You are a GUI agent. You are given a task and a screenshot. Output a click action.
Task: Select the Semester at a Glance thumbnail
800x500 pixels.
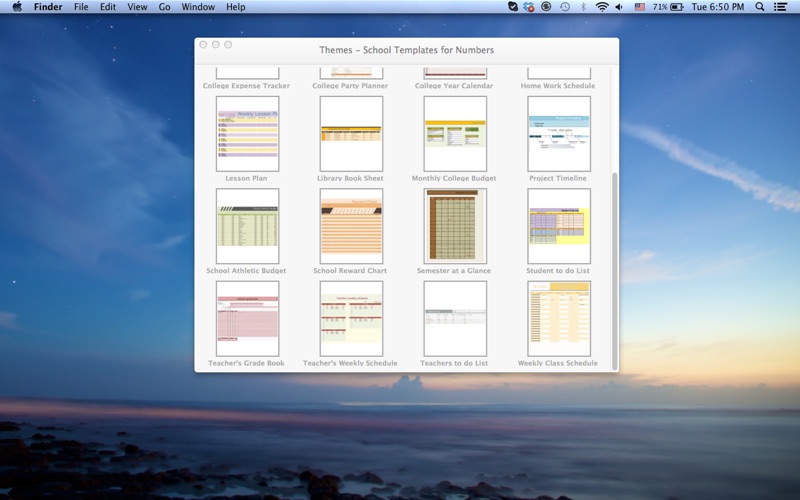pos(455,226)
